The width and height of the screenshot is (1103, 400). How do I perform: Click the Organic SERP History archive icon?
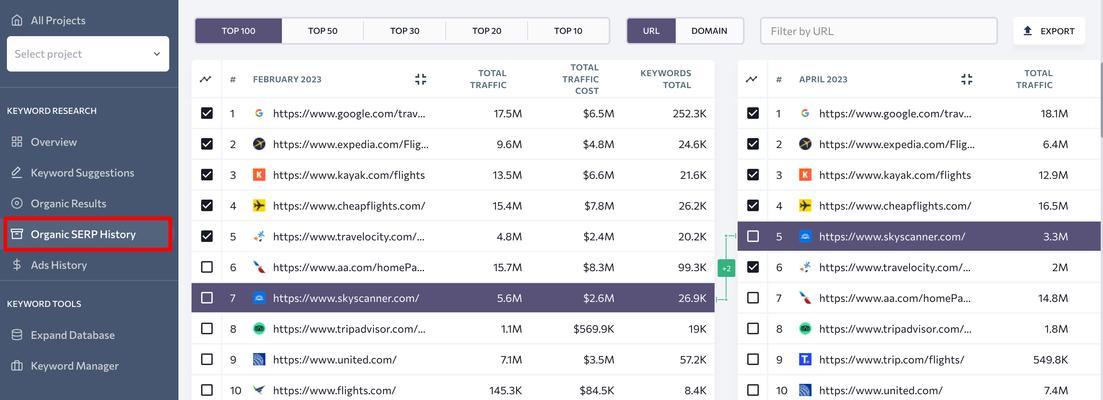tap(17, 234)
